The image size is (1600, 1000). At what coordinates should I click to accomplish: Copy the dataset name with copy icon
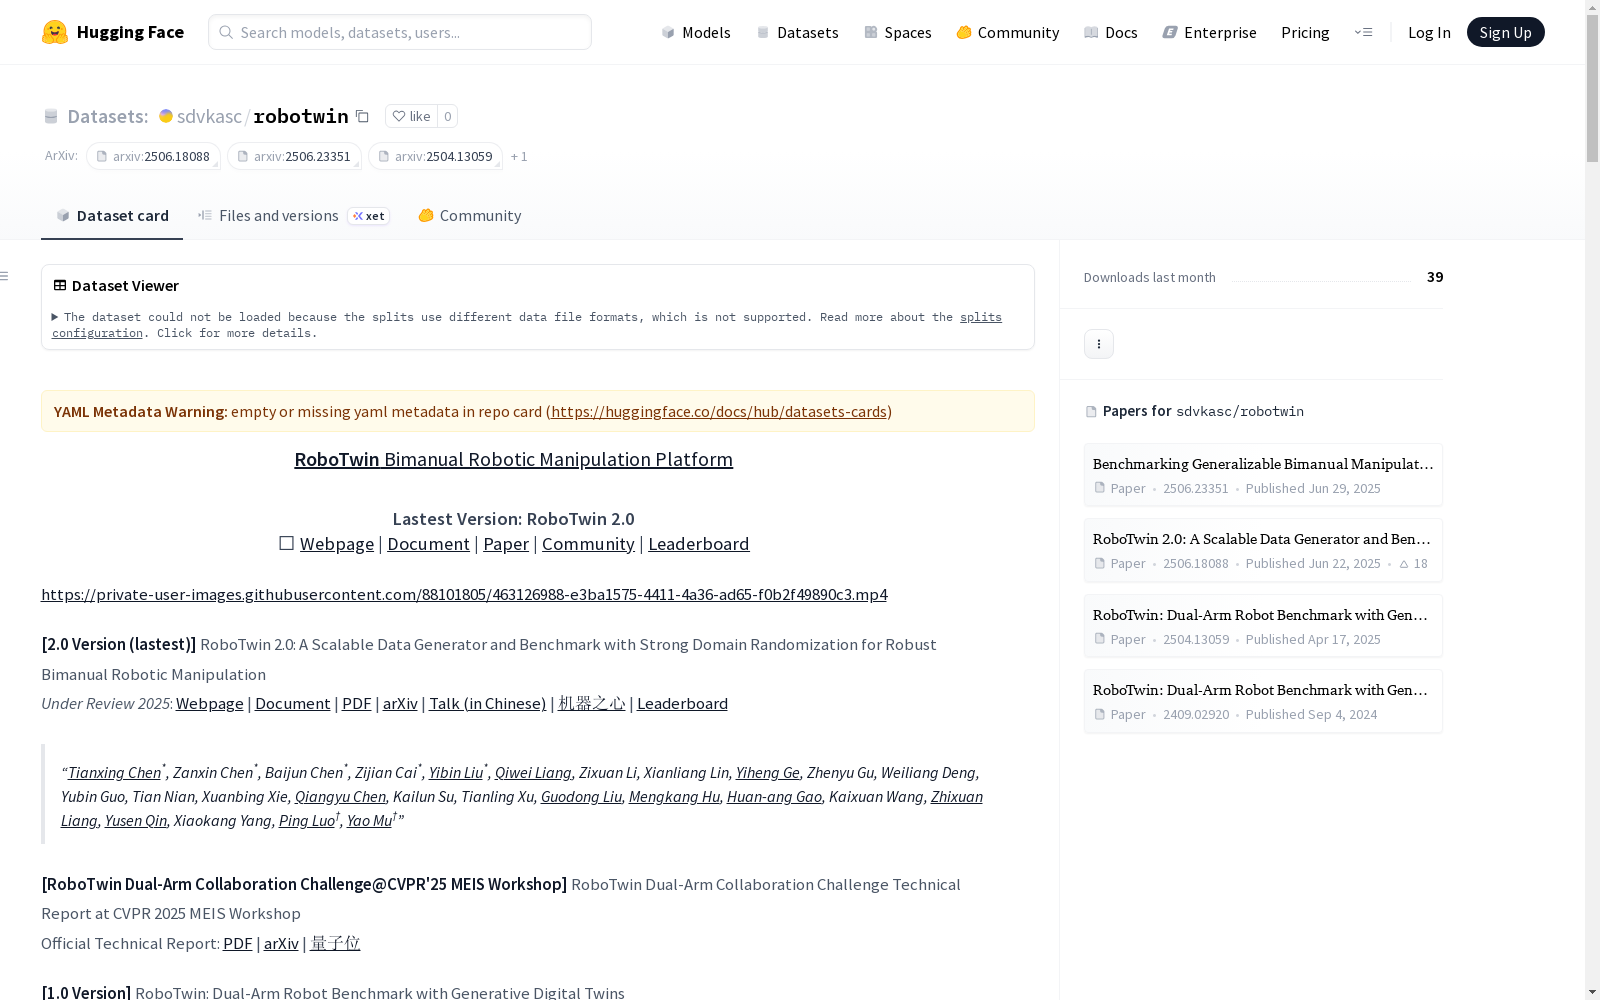[362, 117]
